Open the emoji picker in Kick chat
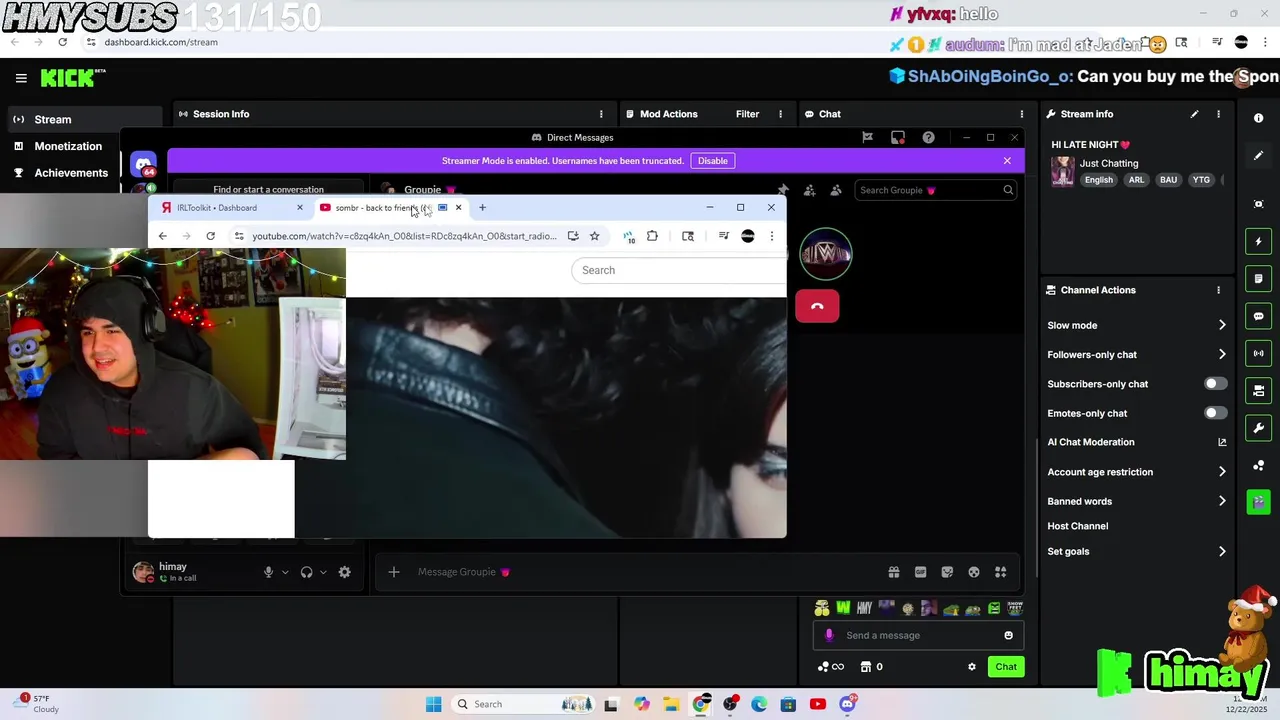 click(1008, 635)
